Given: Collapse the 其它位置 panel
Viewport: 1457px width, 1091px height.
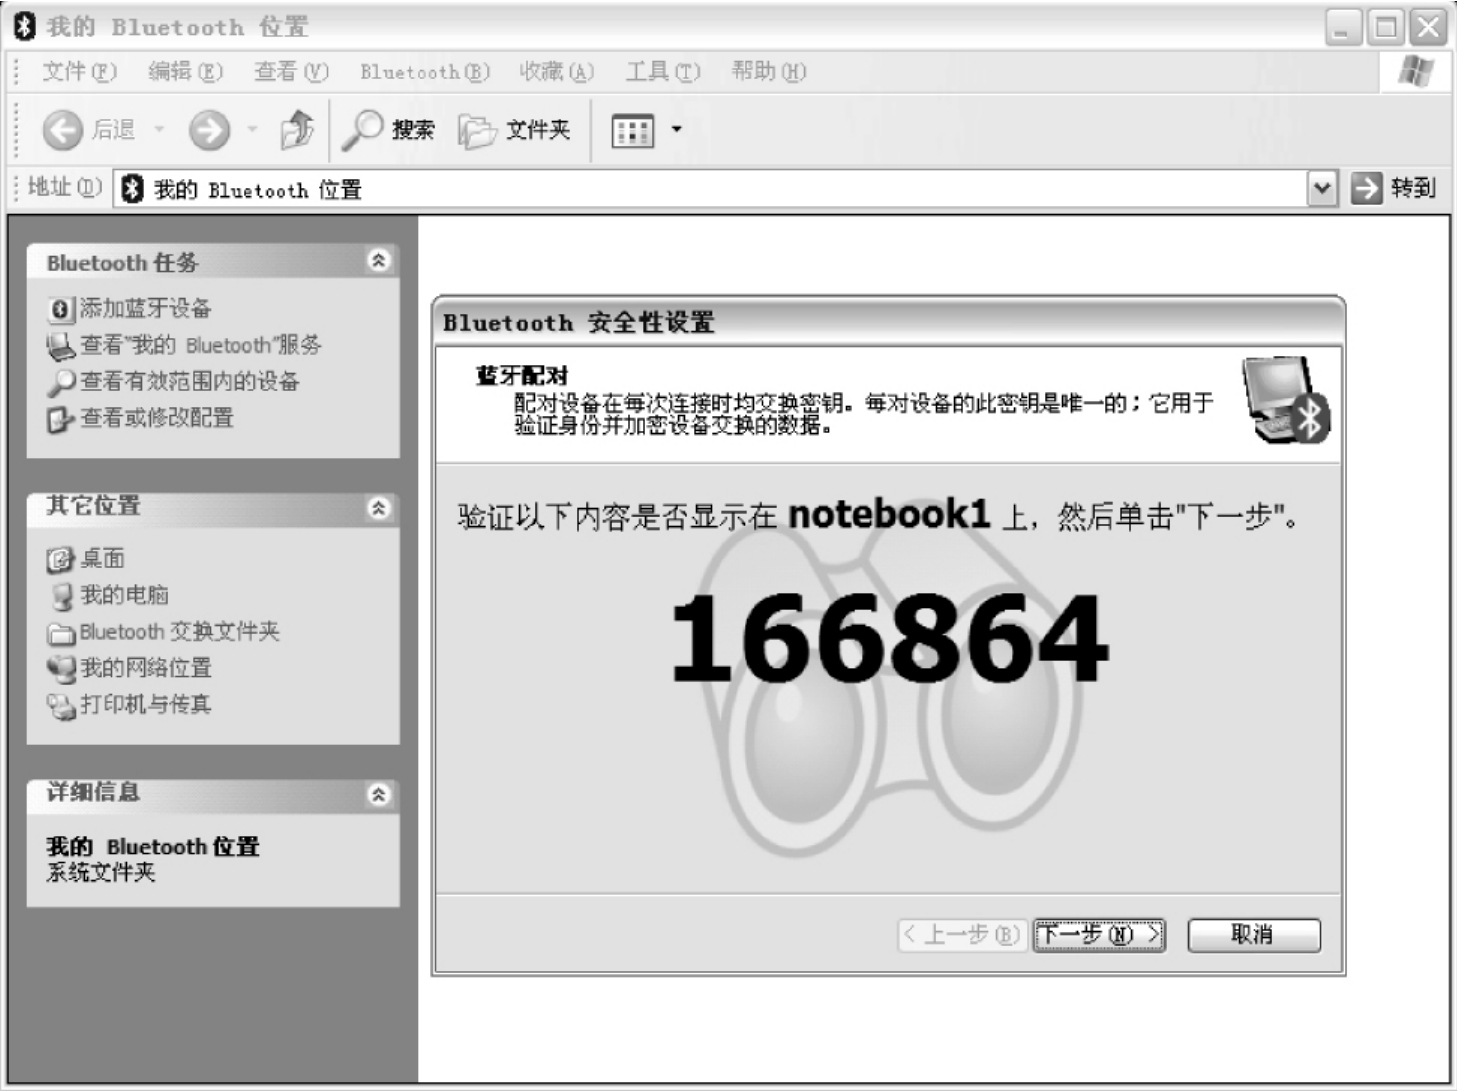Looking at the screenshot, I should point(378,508).
